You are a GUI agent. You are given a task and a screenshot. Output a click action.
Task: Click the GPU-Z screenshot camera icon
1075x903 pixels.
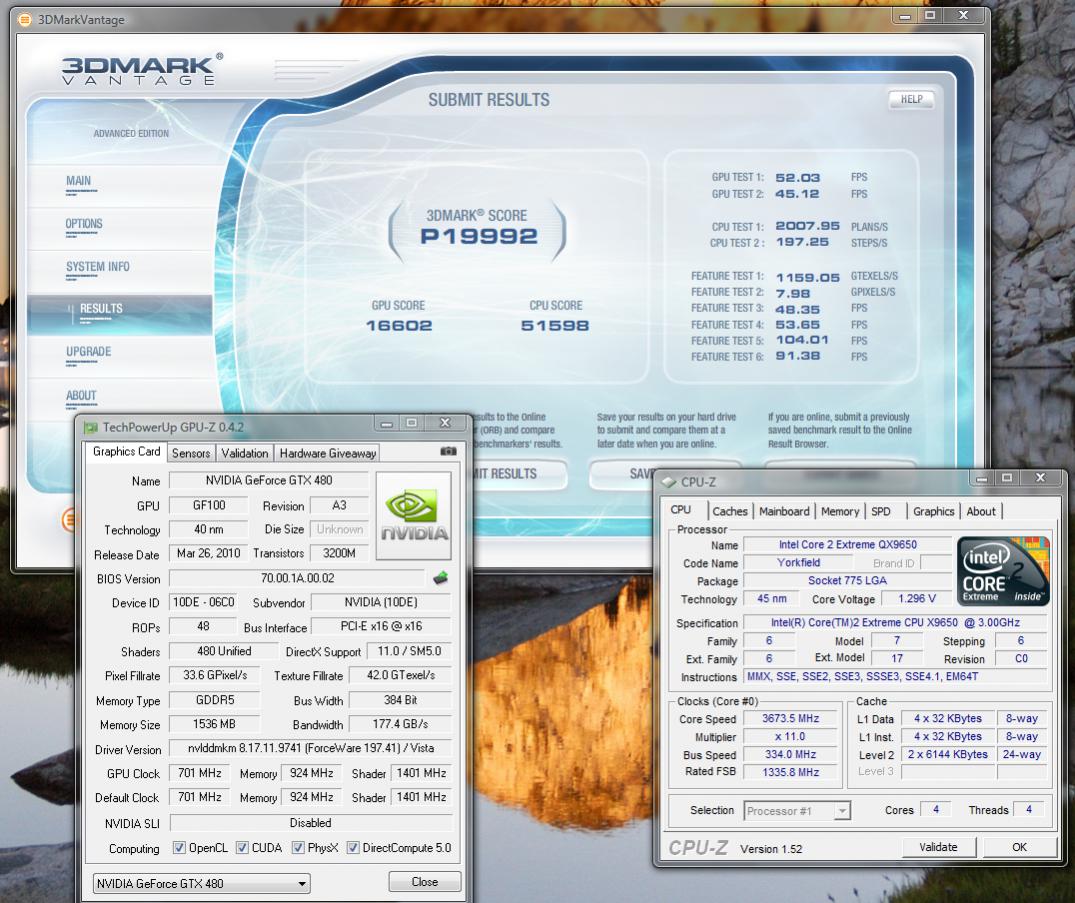(x=448, y=451)
